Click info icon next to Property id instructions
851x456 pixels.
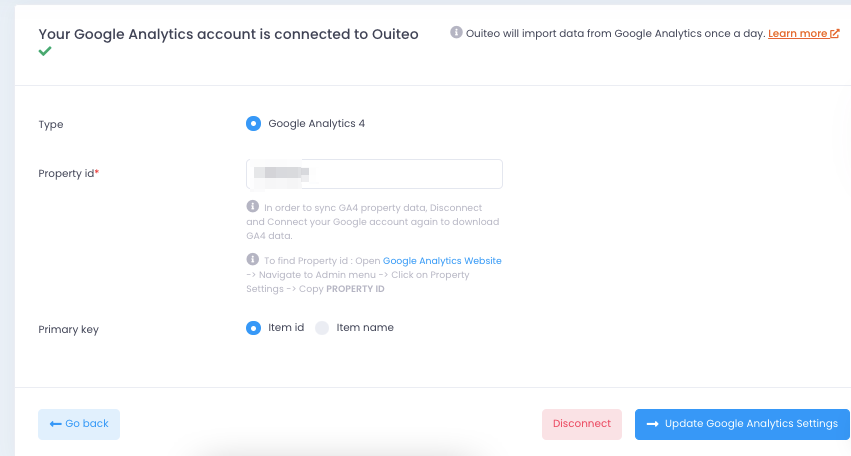(252, 259)
